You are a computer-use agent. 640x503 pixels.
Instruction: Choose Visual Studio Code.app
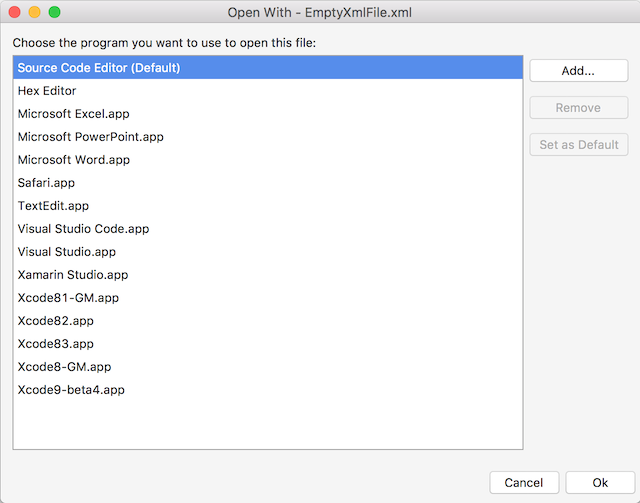[268, 229]
